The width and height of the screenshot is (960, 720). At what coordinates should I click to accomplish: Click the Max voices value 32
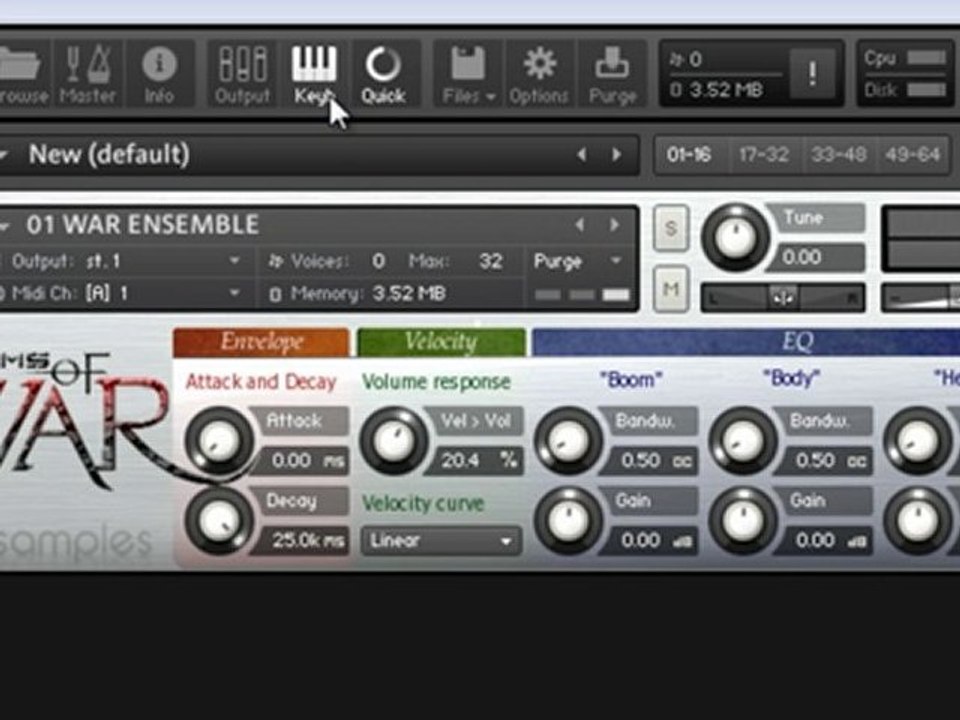click(490, 261)
